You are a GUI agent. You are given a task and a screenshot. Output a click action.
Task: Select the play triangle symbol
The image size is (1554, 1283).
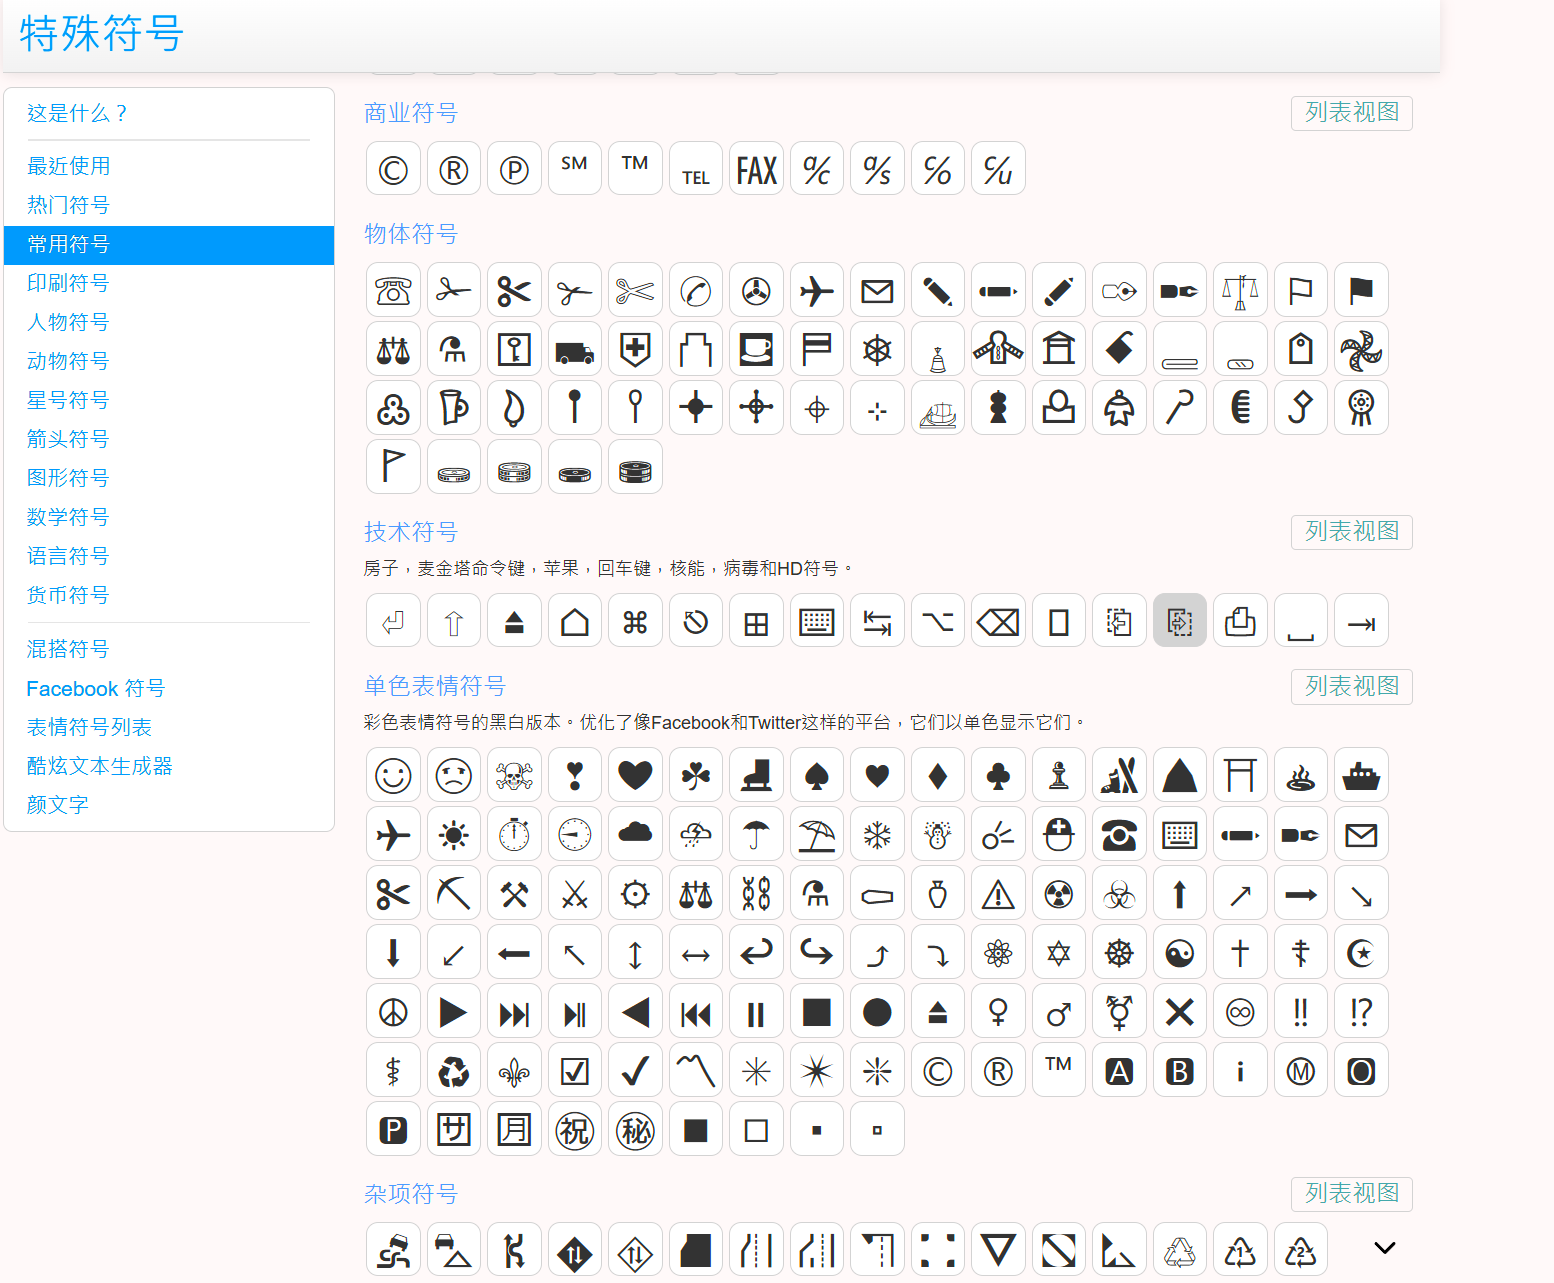453,1013
